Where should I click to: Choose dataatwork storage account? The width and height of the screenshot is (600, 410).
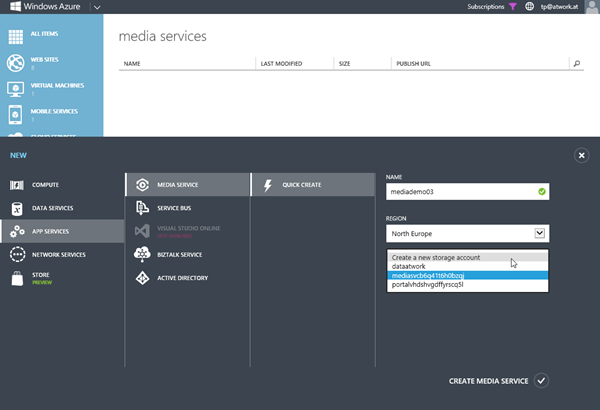[x=410, y=266]
